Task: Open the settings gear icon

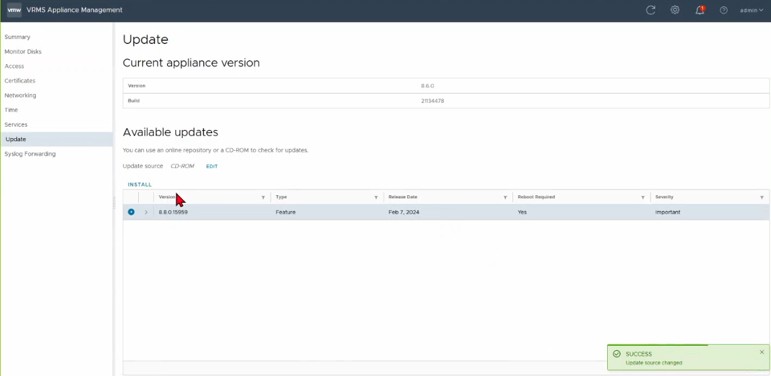Action: (675, 10)
